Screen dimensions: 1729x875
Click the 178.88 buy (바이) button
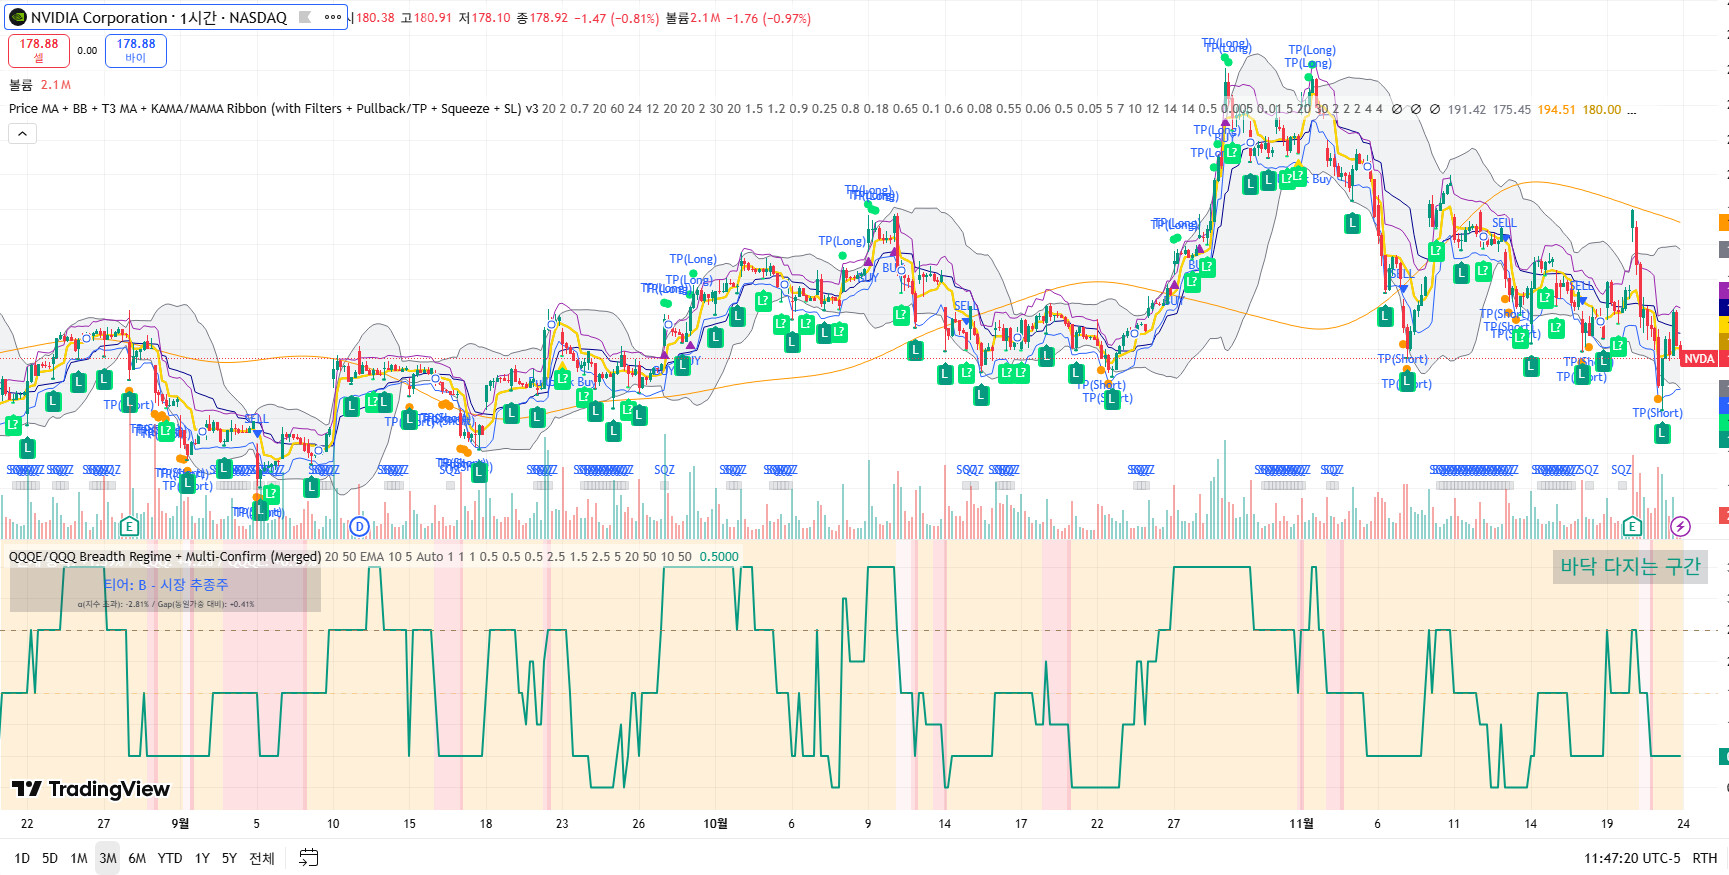136,50
